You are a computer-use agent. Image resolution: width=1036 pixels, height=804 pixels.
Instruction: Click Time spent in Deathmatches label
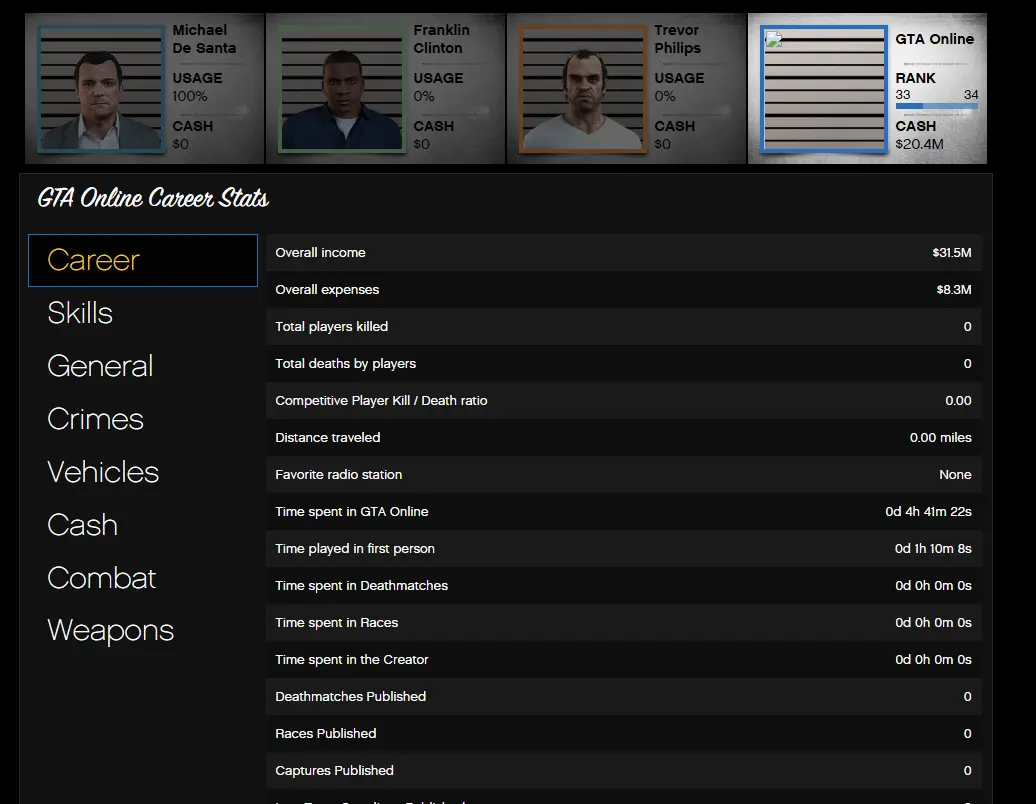(x=361, y=585)
